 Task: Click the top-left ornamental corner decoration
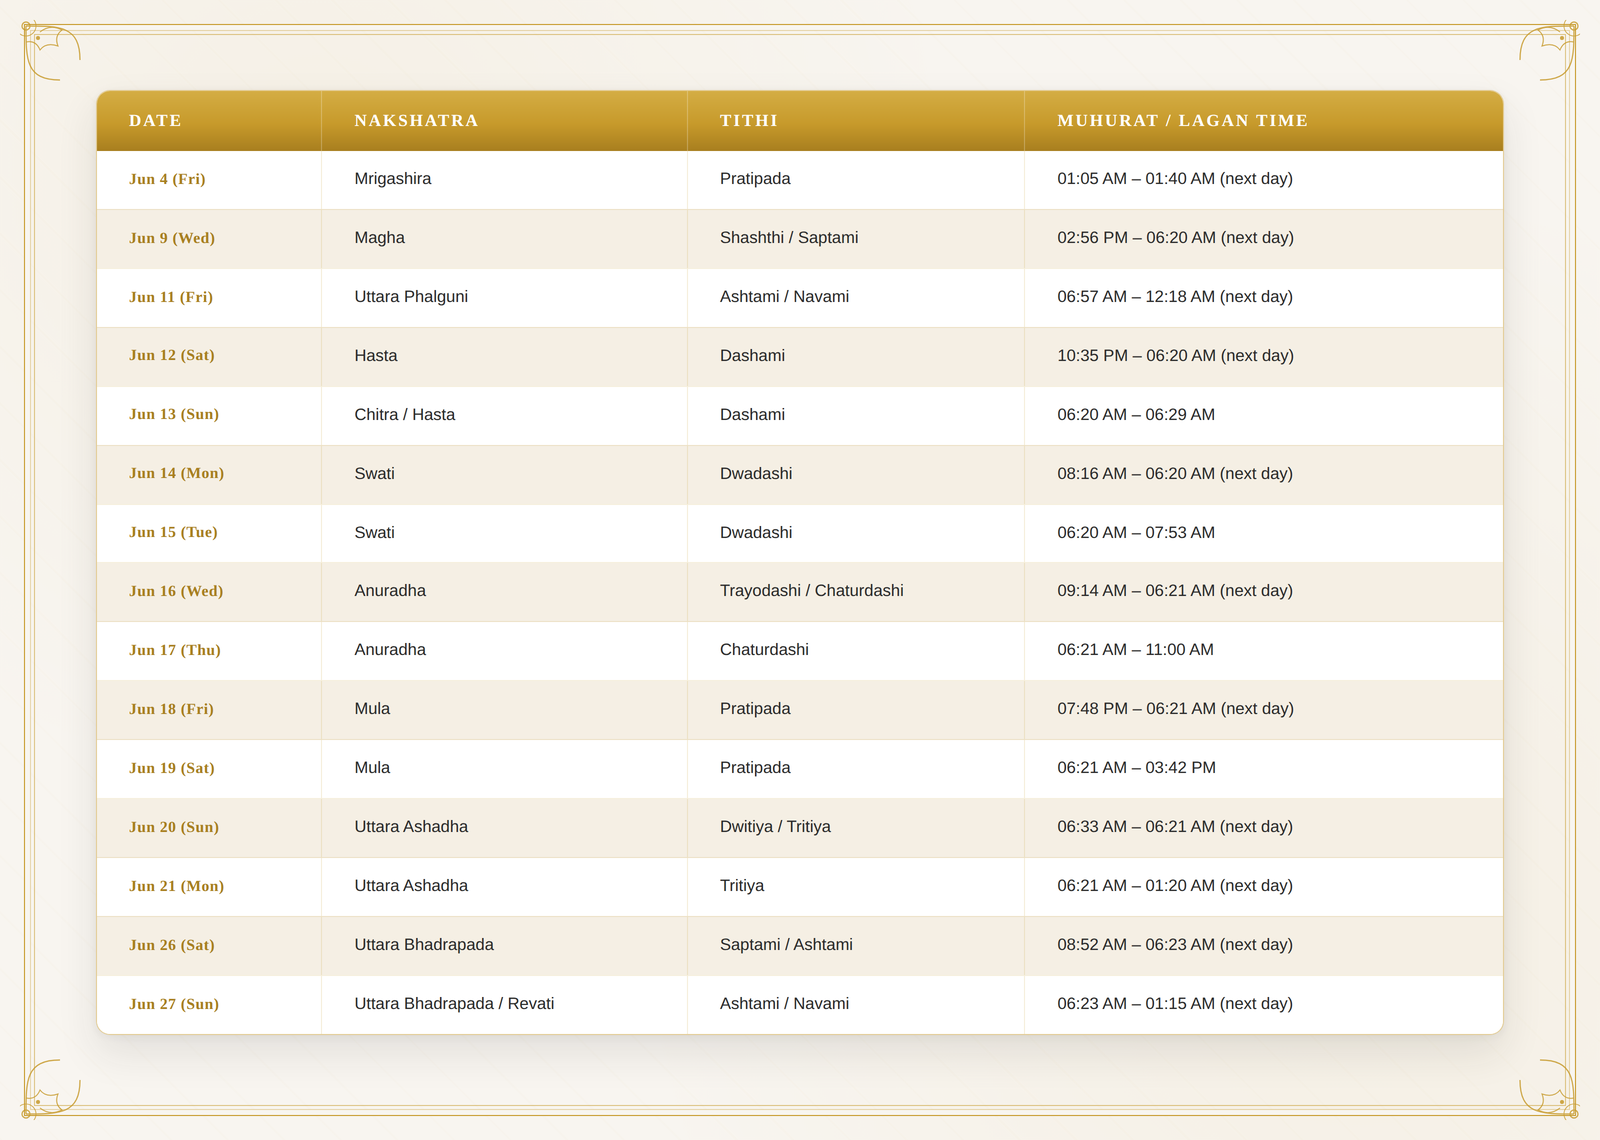click(x=51, y=52)
